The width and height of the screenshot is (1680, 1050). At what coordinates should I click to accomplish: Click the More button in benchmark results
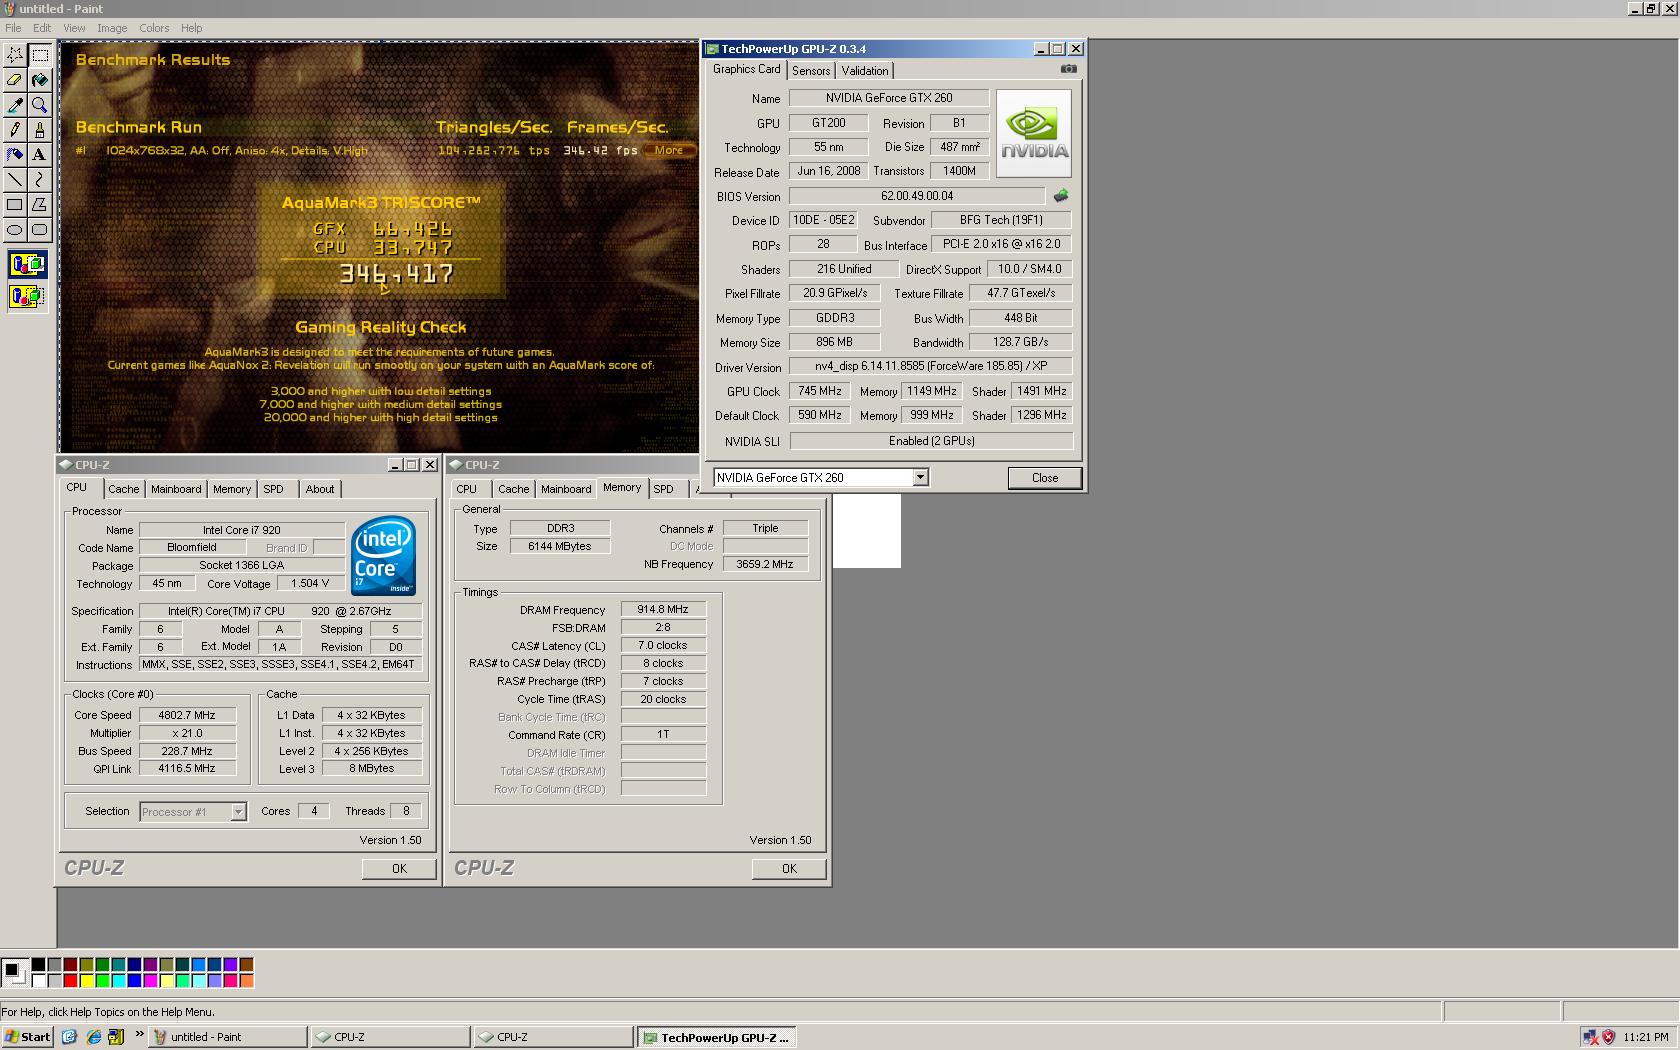point(669,151)
